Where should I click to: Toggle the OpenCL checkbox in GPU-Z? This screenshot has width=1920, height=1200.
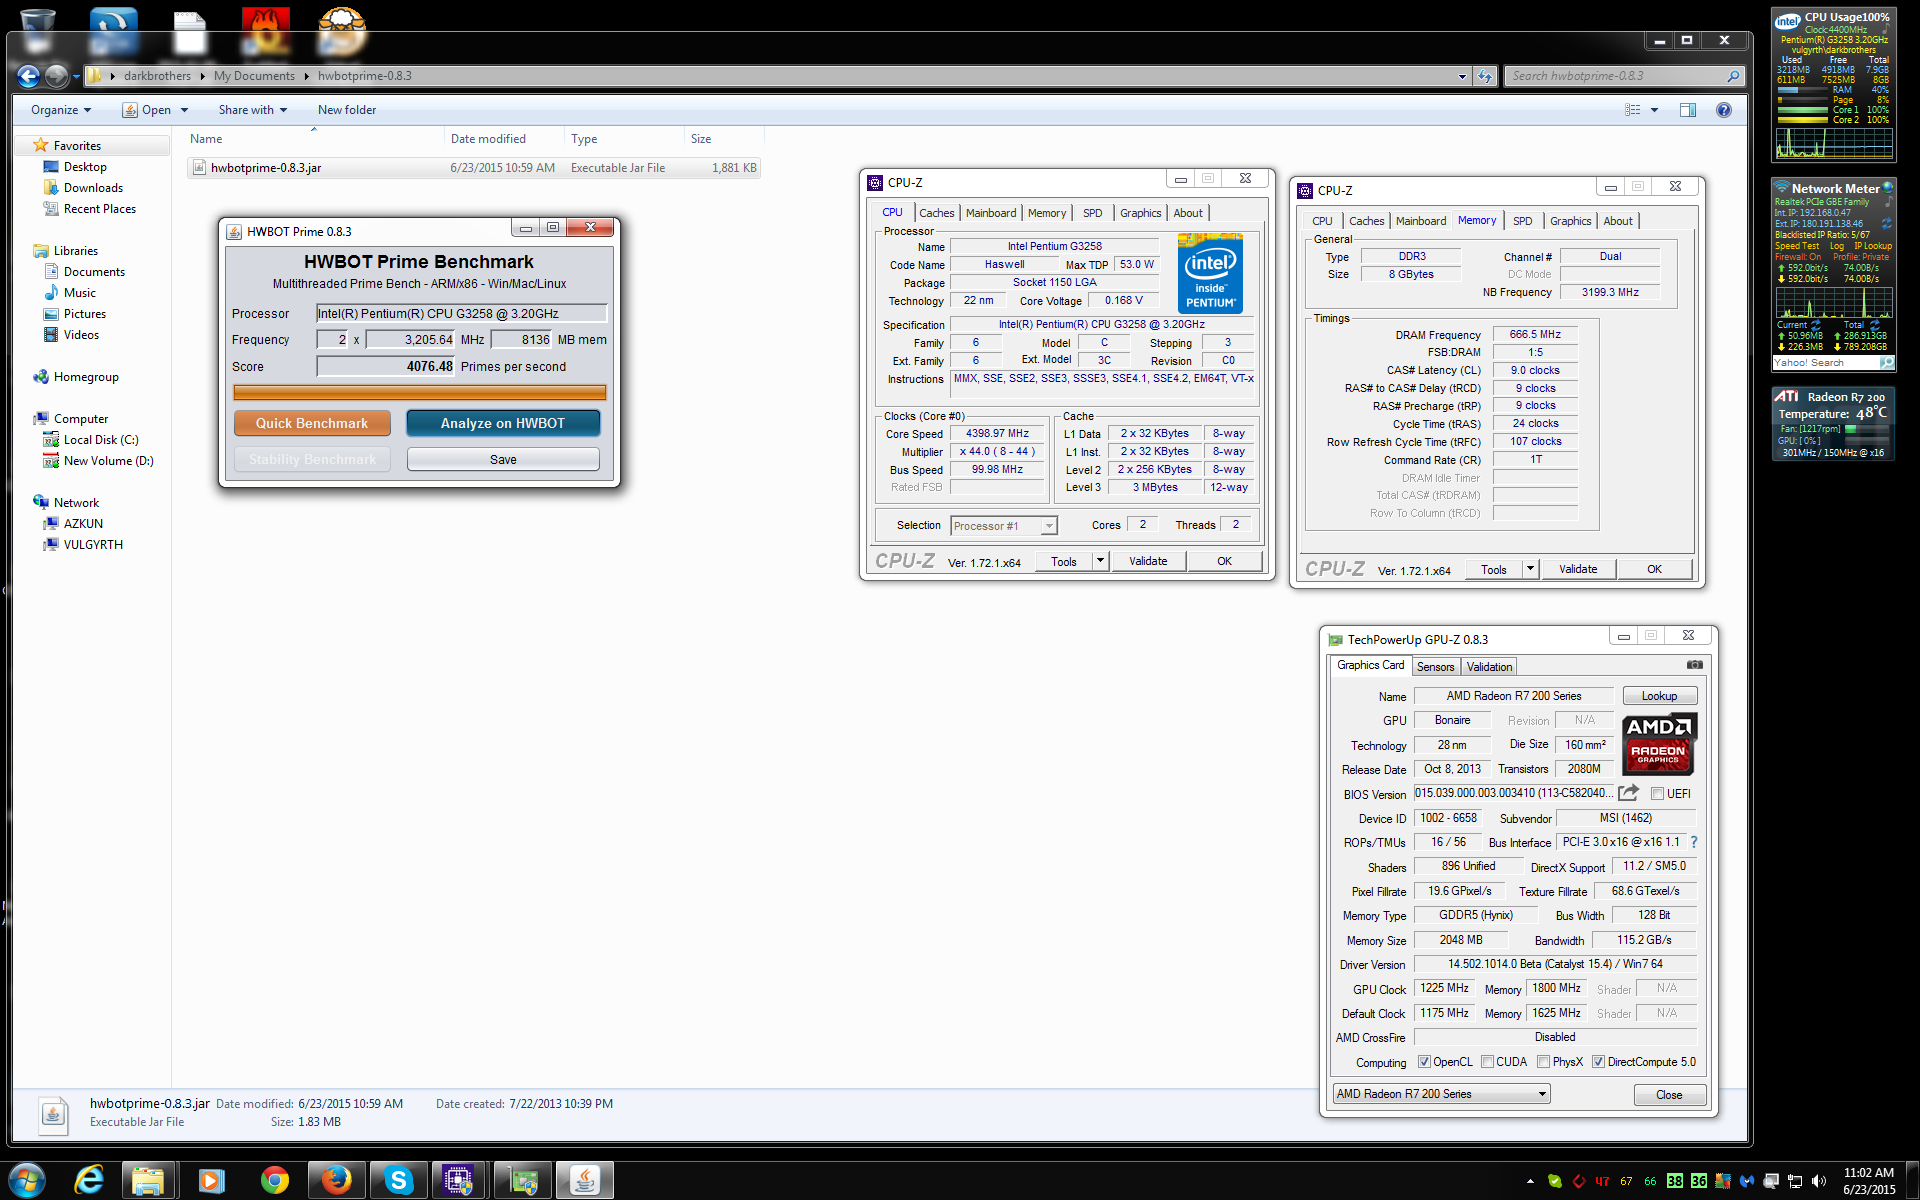(x=1424, y=1062)
